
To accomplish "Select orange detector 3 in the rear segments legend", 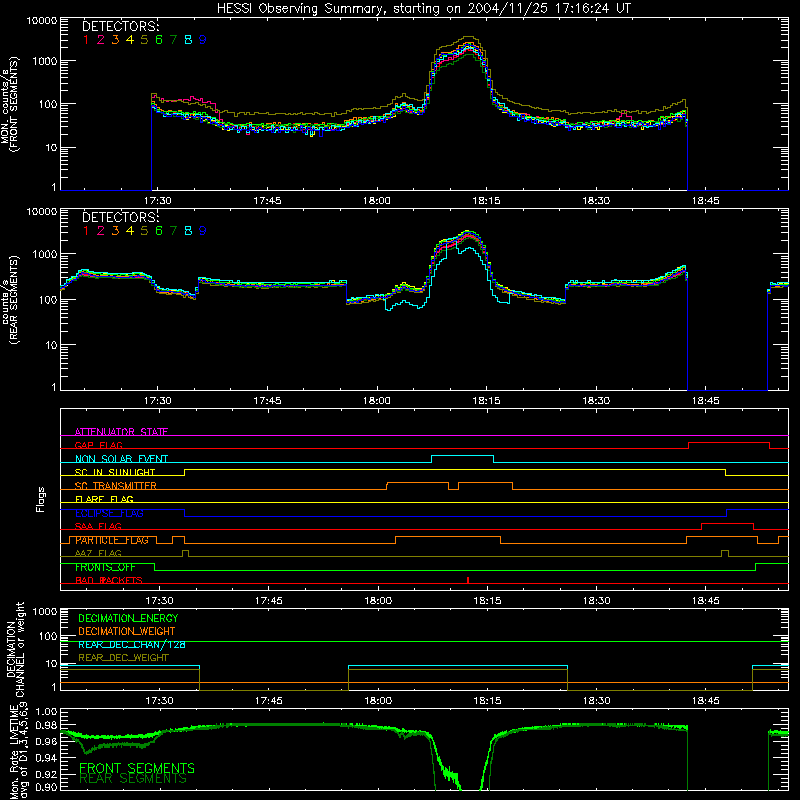I will tap(115, 231).
